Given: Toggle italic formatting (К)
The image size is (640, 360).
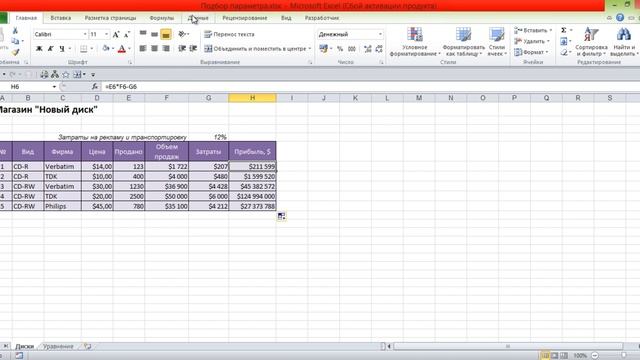Looking at the screenshot, I should [51, 49].
